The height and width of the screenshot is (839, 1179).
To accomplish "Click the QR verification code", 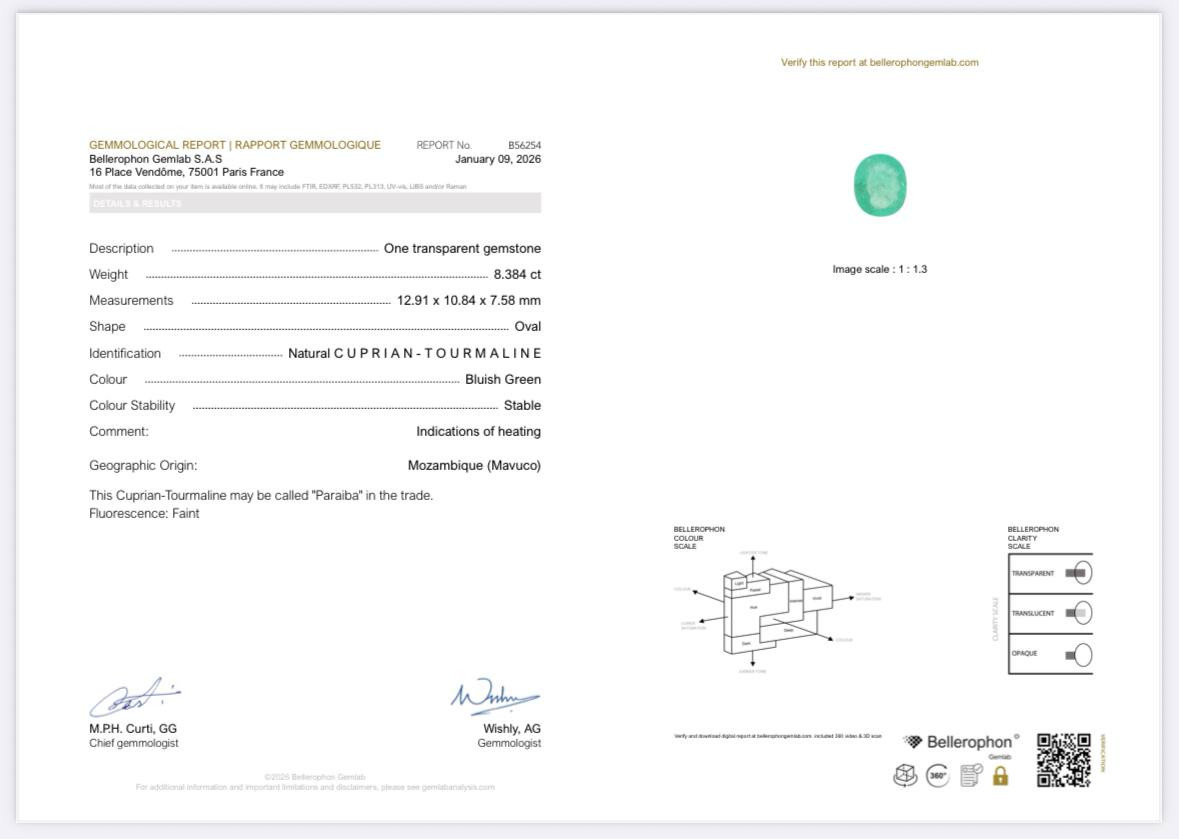I will [1063, 760].
